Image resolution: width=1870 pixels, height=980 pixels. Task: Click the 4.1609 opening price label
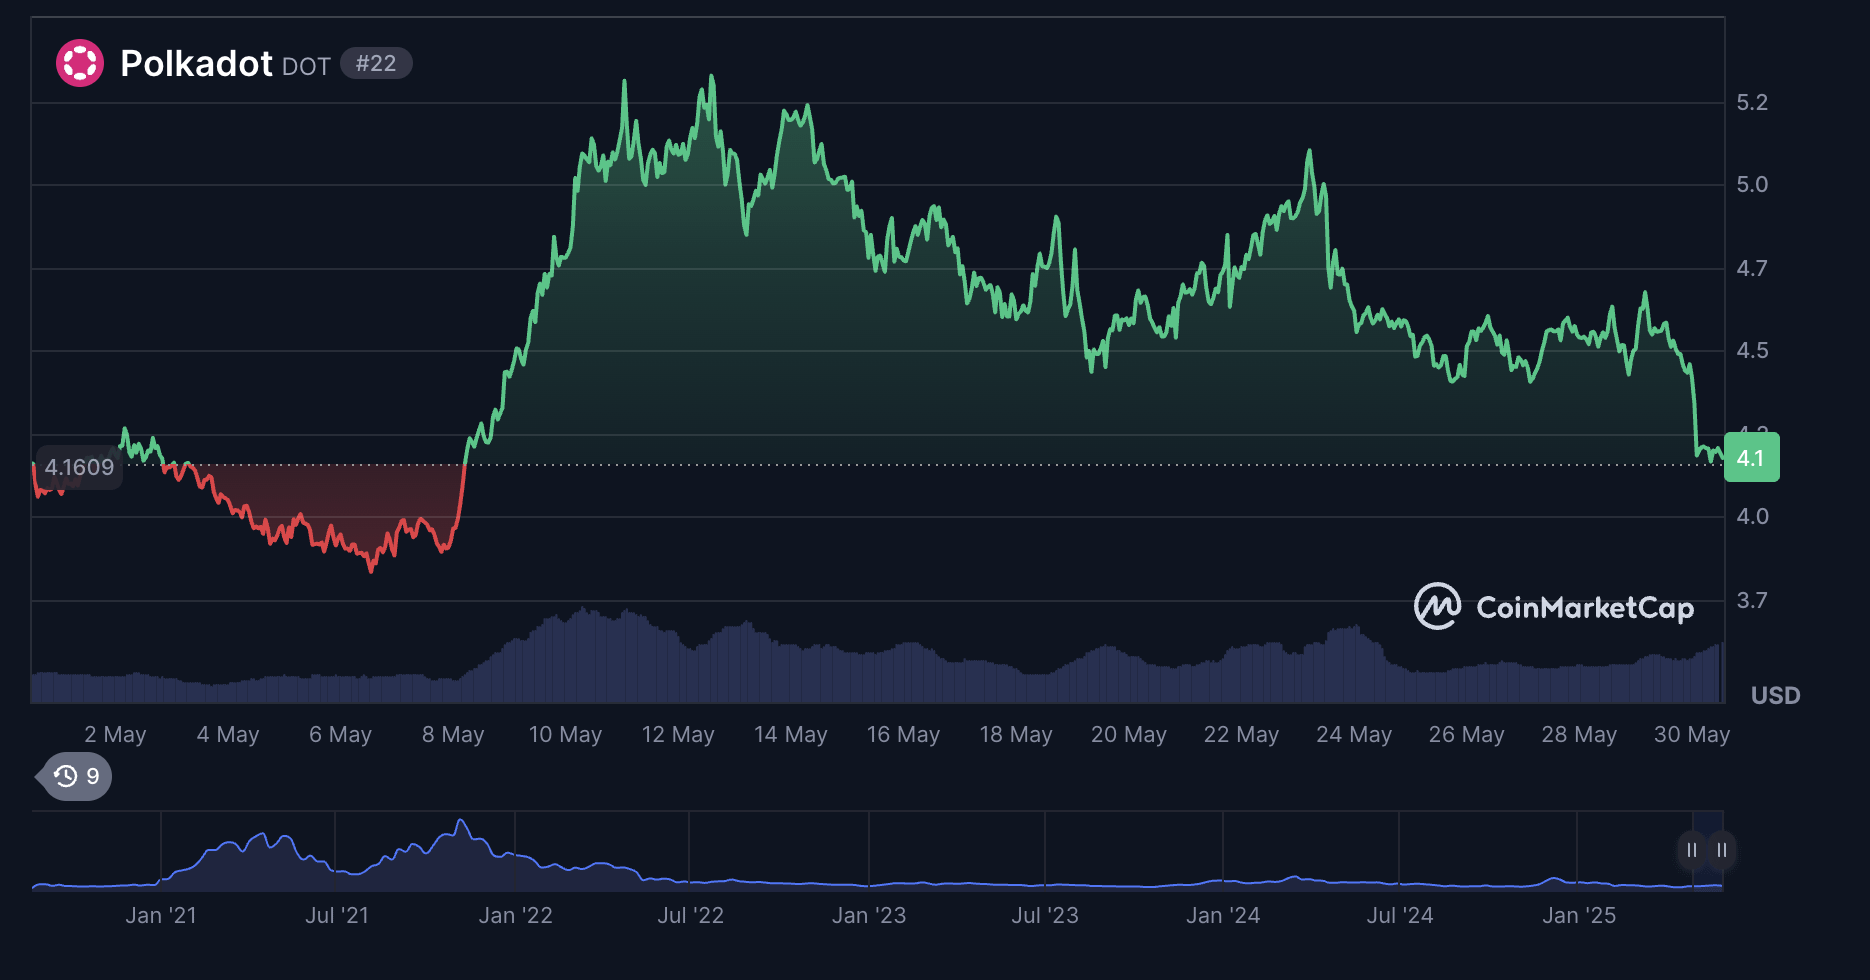(79, 467)
